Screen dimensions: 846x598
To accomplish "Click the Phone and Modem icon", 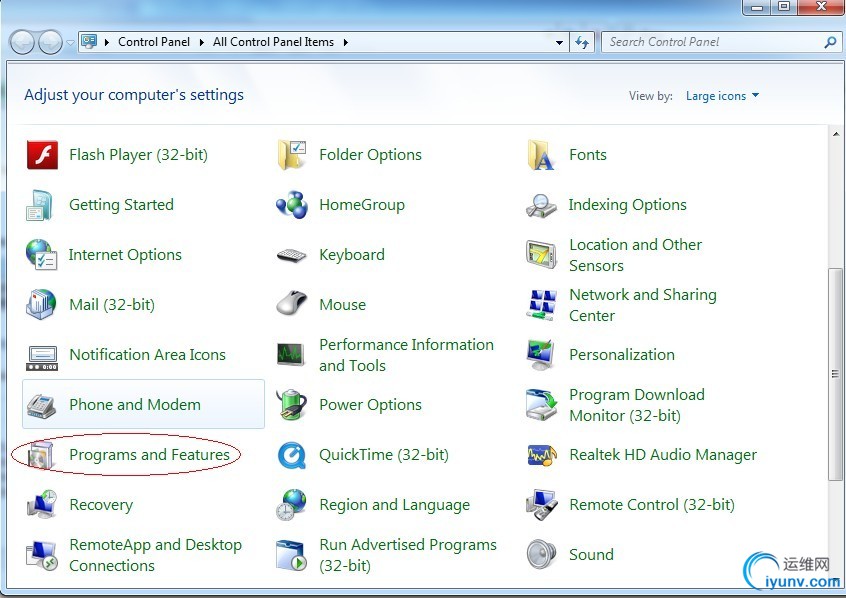I will click(42, 405).
